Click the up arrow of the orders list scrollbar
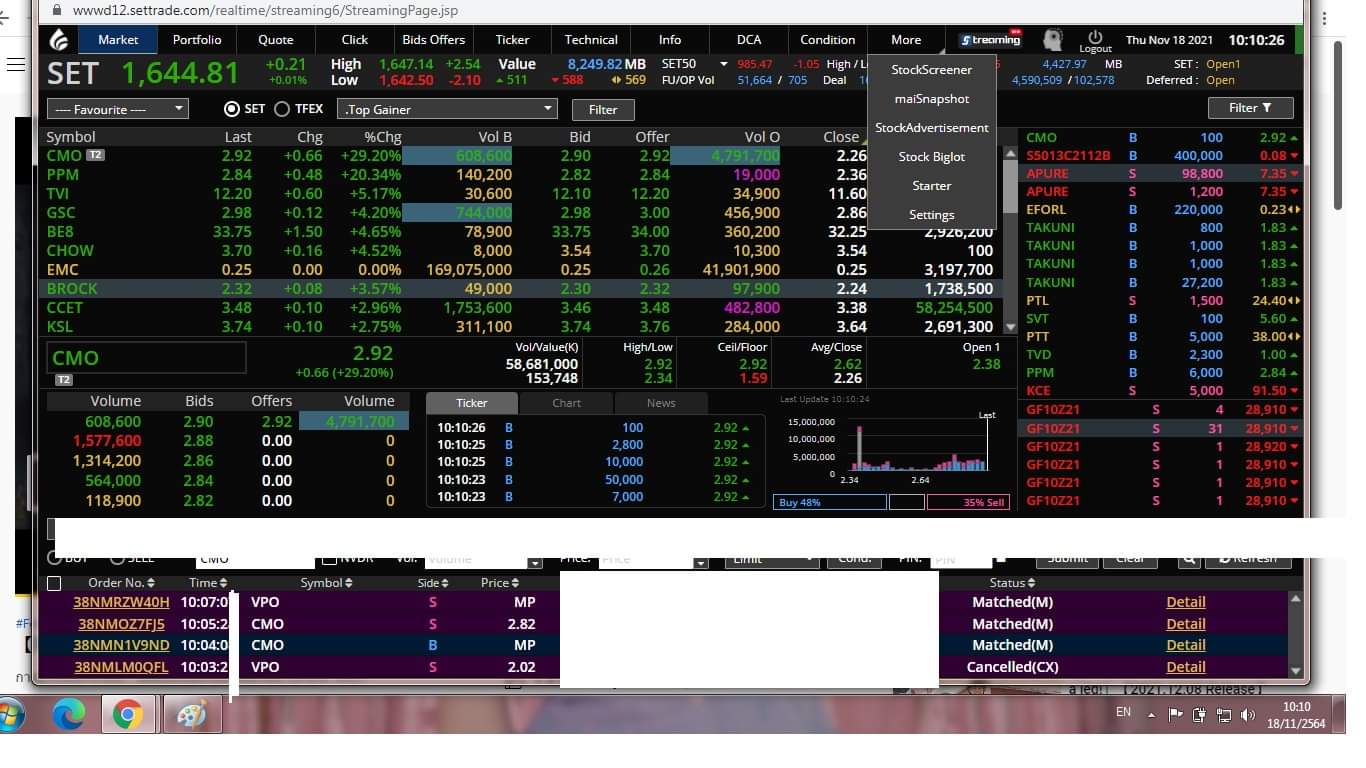1366x768 pixels. point(1296,599)
